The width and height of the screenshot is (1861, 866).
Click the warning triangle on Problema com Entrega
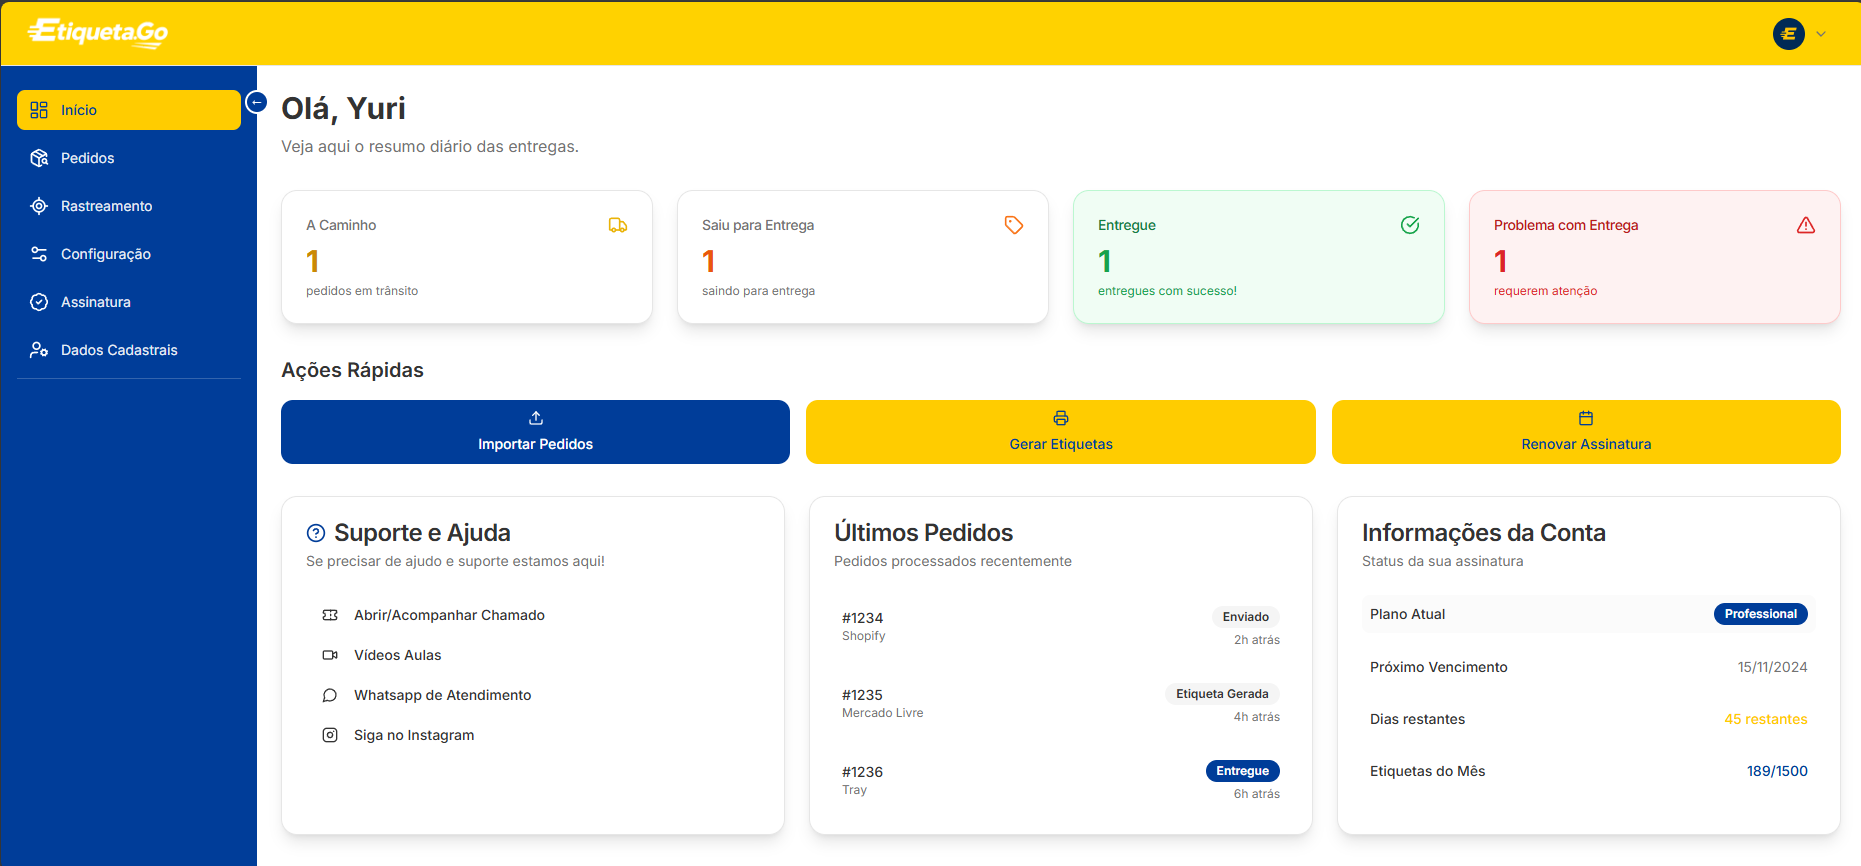[1805, 225]
